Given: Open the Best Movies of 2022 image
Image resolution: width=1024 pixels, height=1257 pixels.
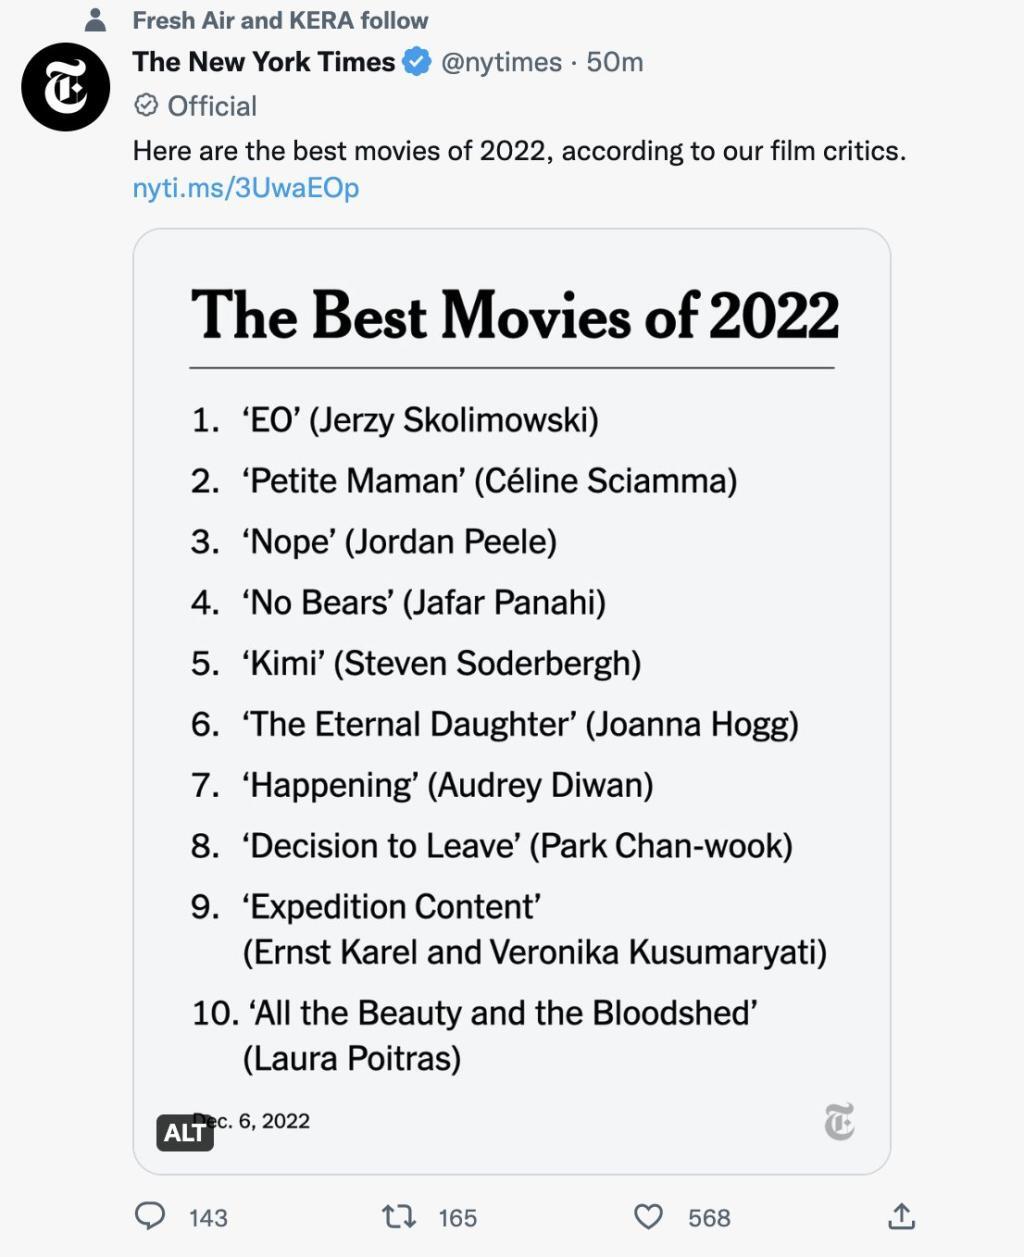Looking at the screenshot, I should coord(512,700).
